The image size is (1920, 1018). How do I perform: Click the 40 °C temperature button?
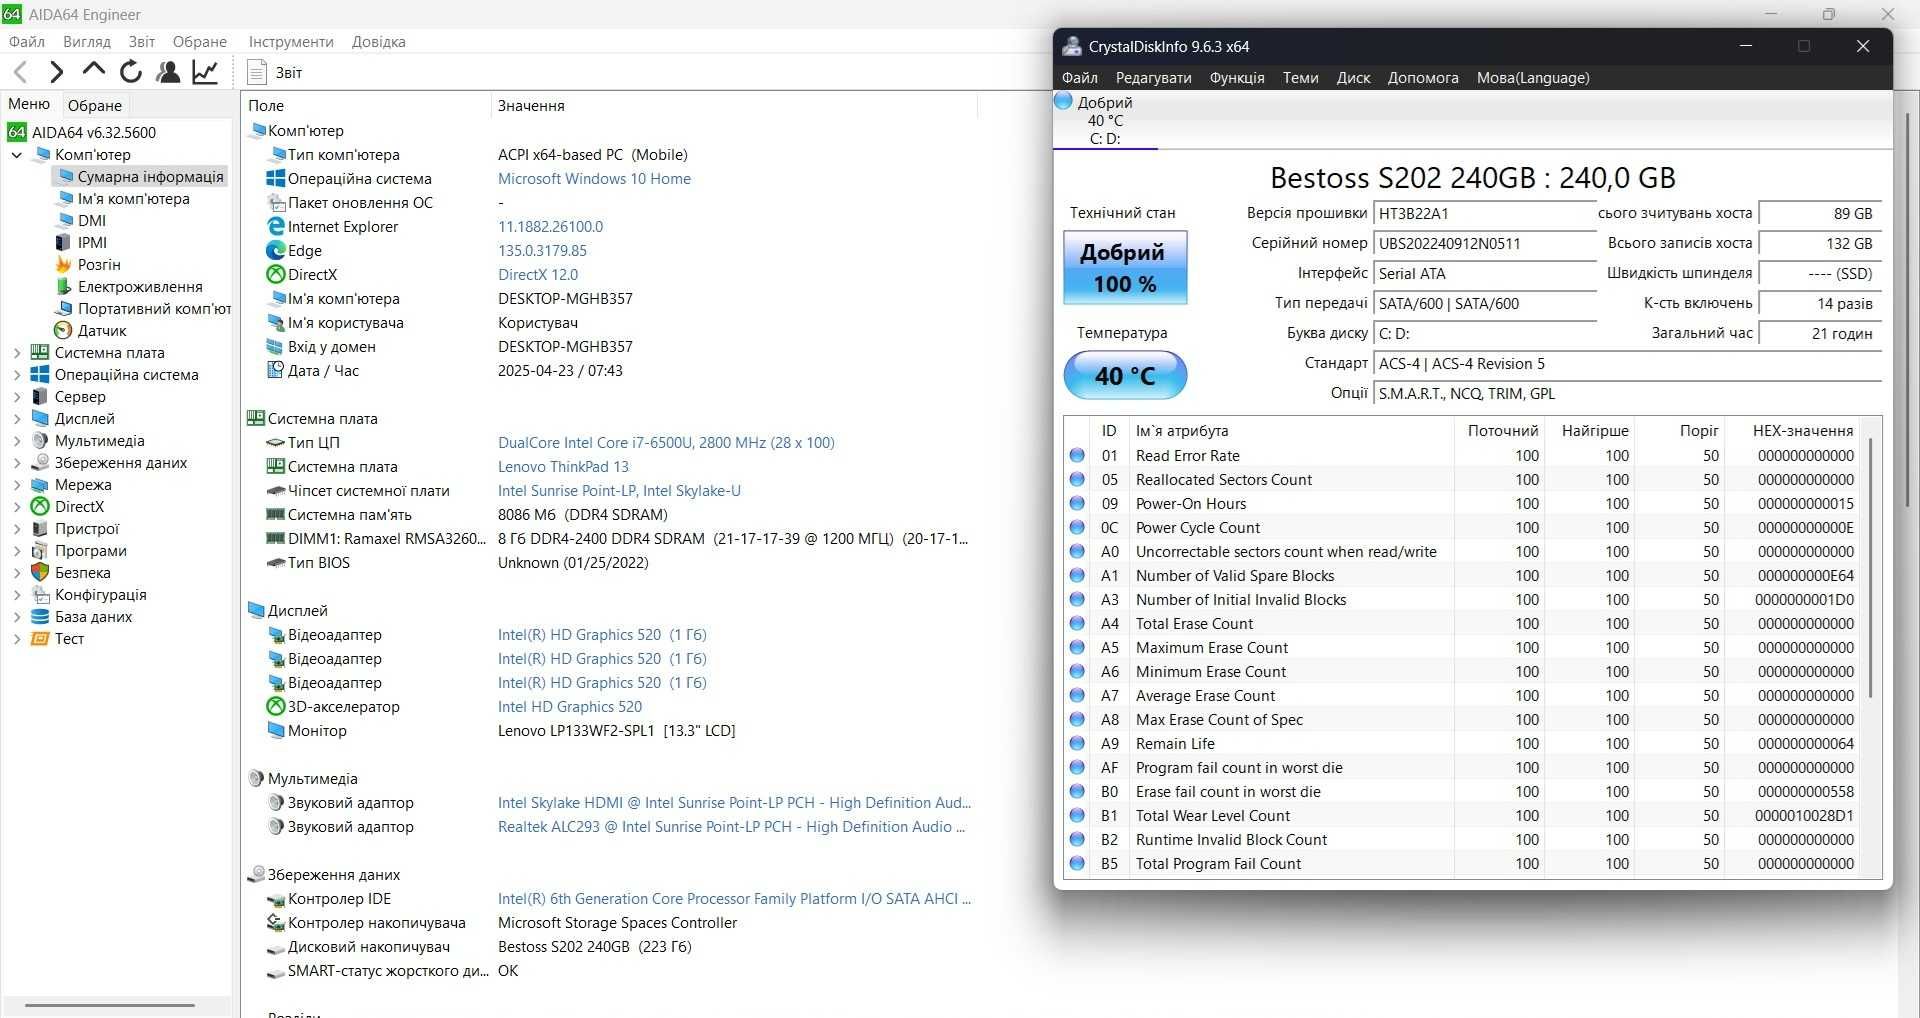(x=1125, y=375)
